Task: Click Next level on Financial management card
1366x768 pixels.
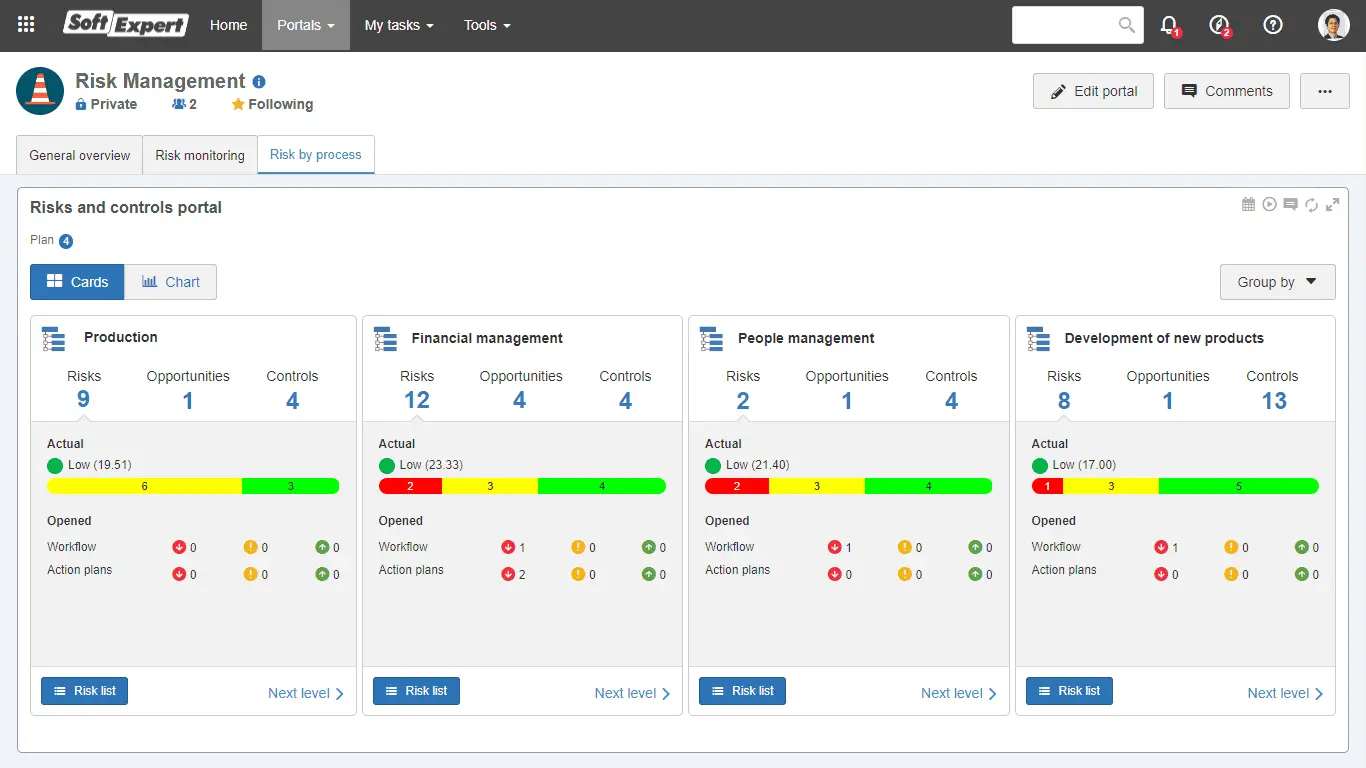Action: [632, 693]
